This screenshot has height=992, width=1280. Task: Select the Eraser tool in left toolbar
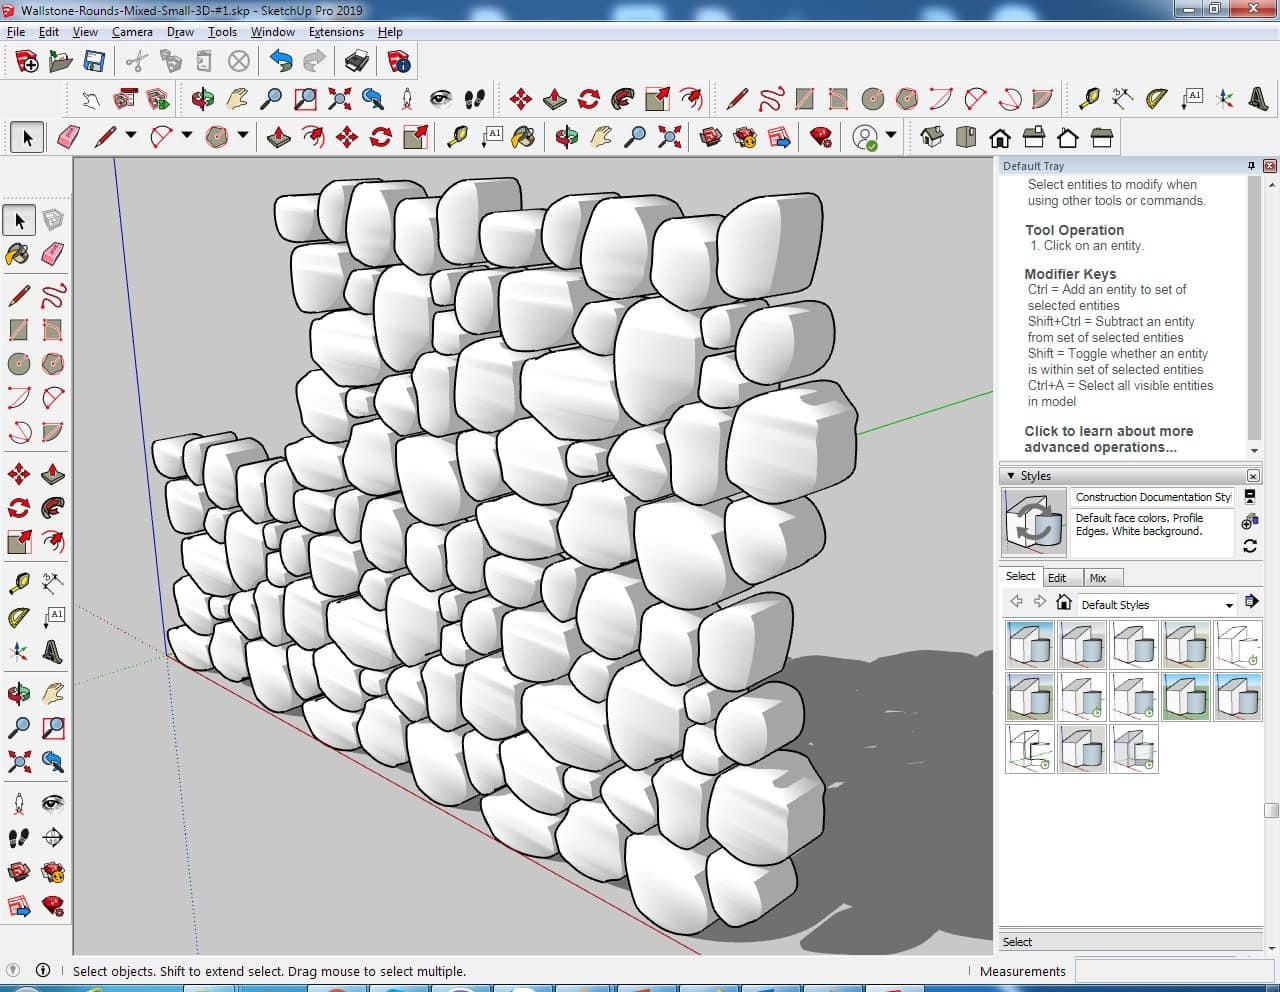coord(53,254)
